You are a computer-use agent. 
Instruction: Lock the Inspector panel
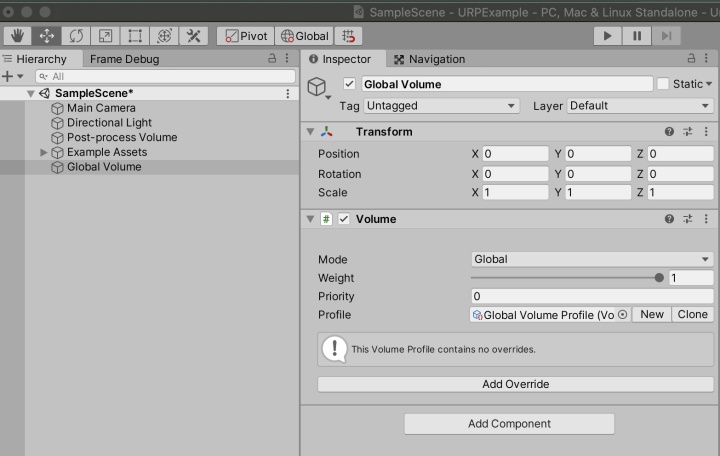pyautogui.click(x=691, y=58)
